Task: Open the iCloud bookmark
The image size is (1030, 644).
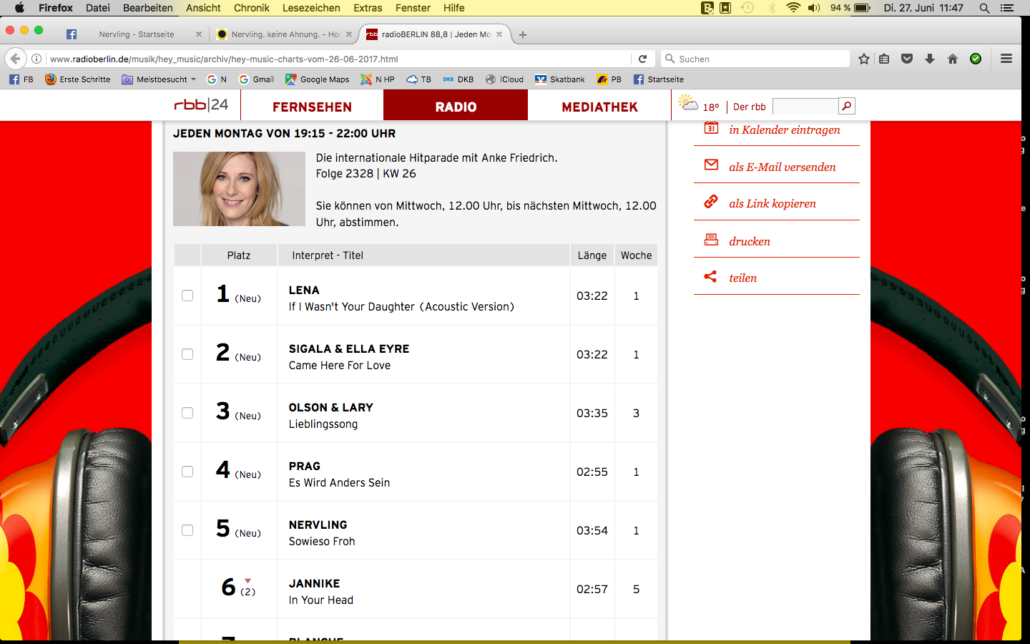Action: 504,79
